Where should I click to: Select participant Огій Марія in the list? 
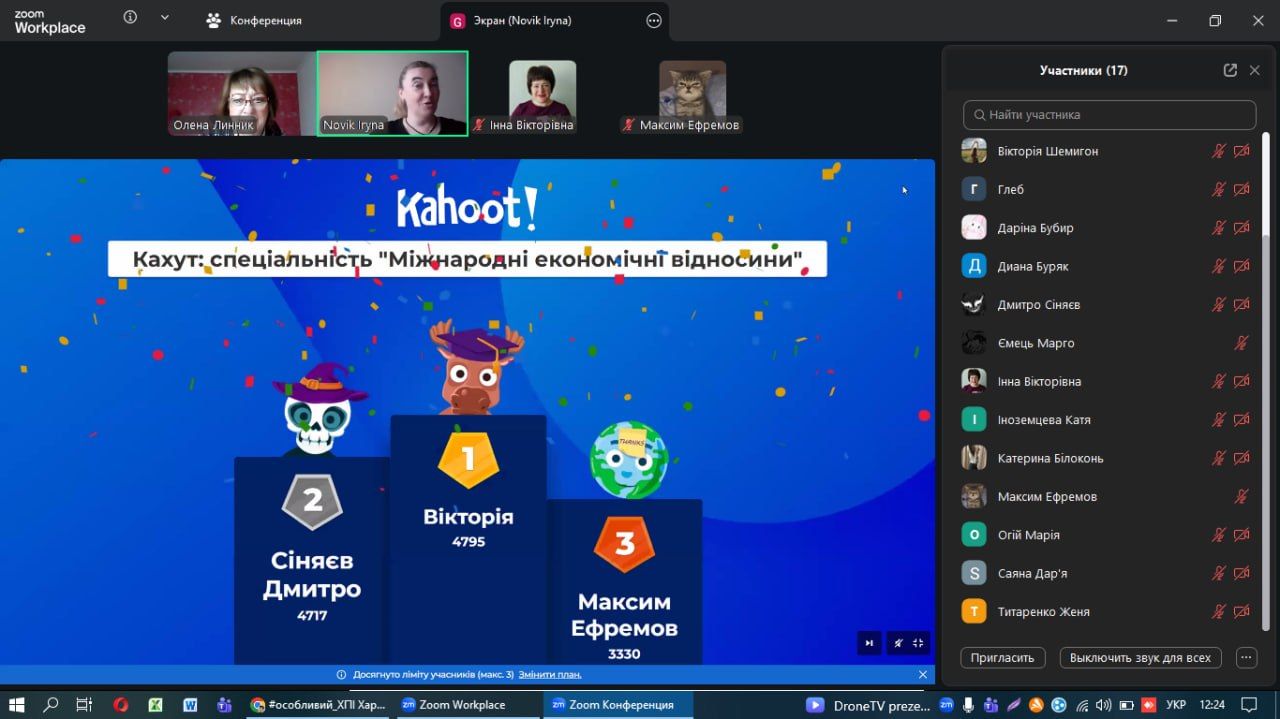[1105, 535]
